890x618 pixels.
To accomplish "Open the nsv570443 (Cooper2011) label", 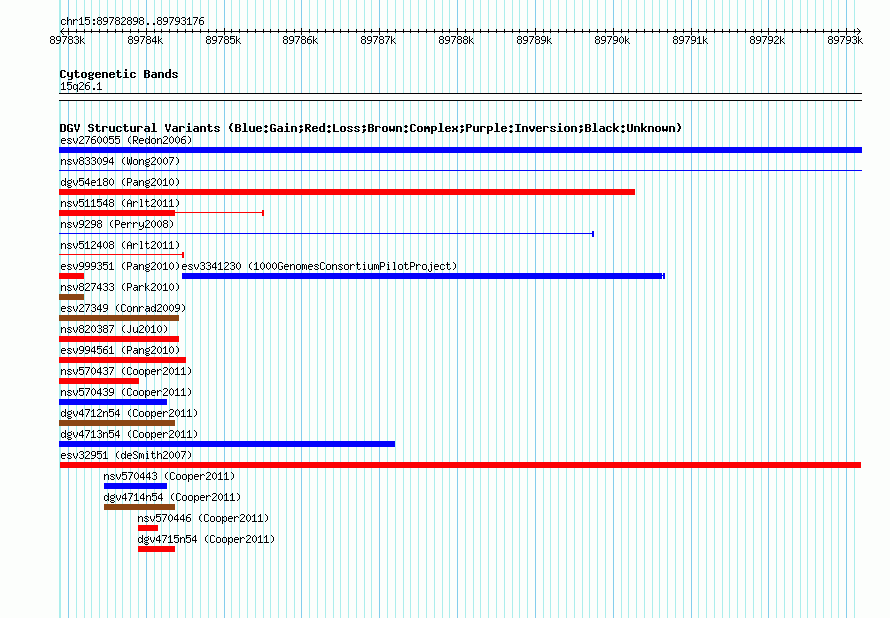I will click(x=169, y=476).
